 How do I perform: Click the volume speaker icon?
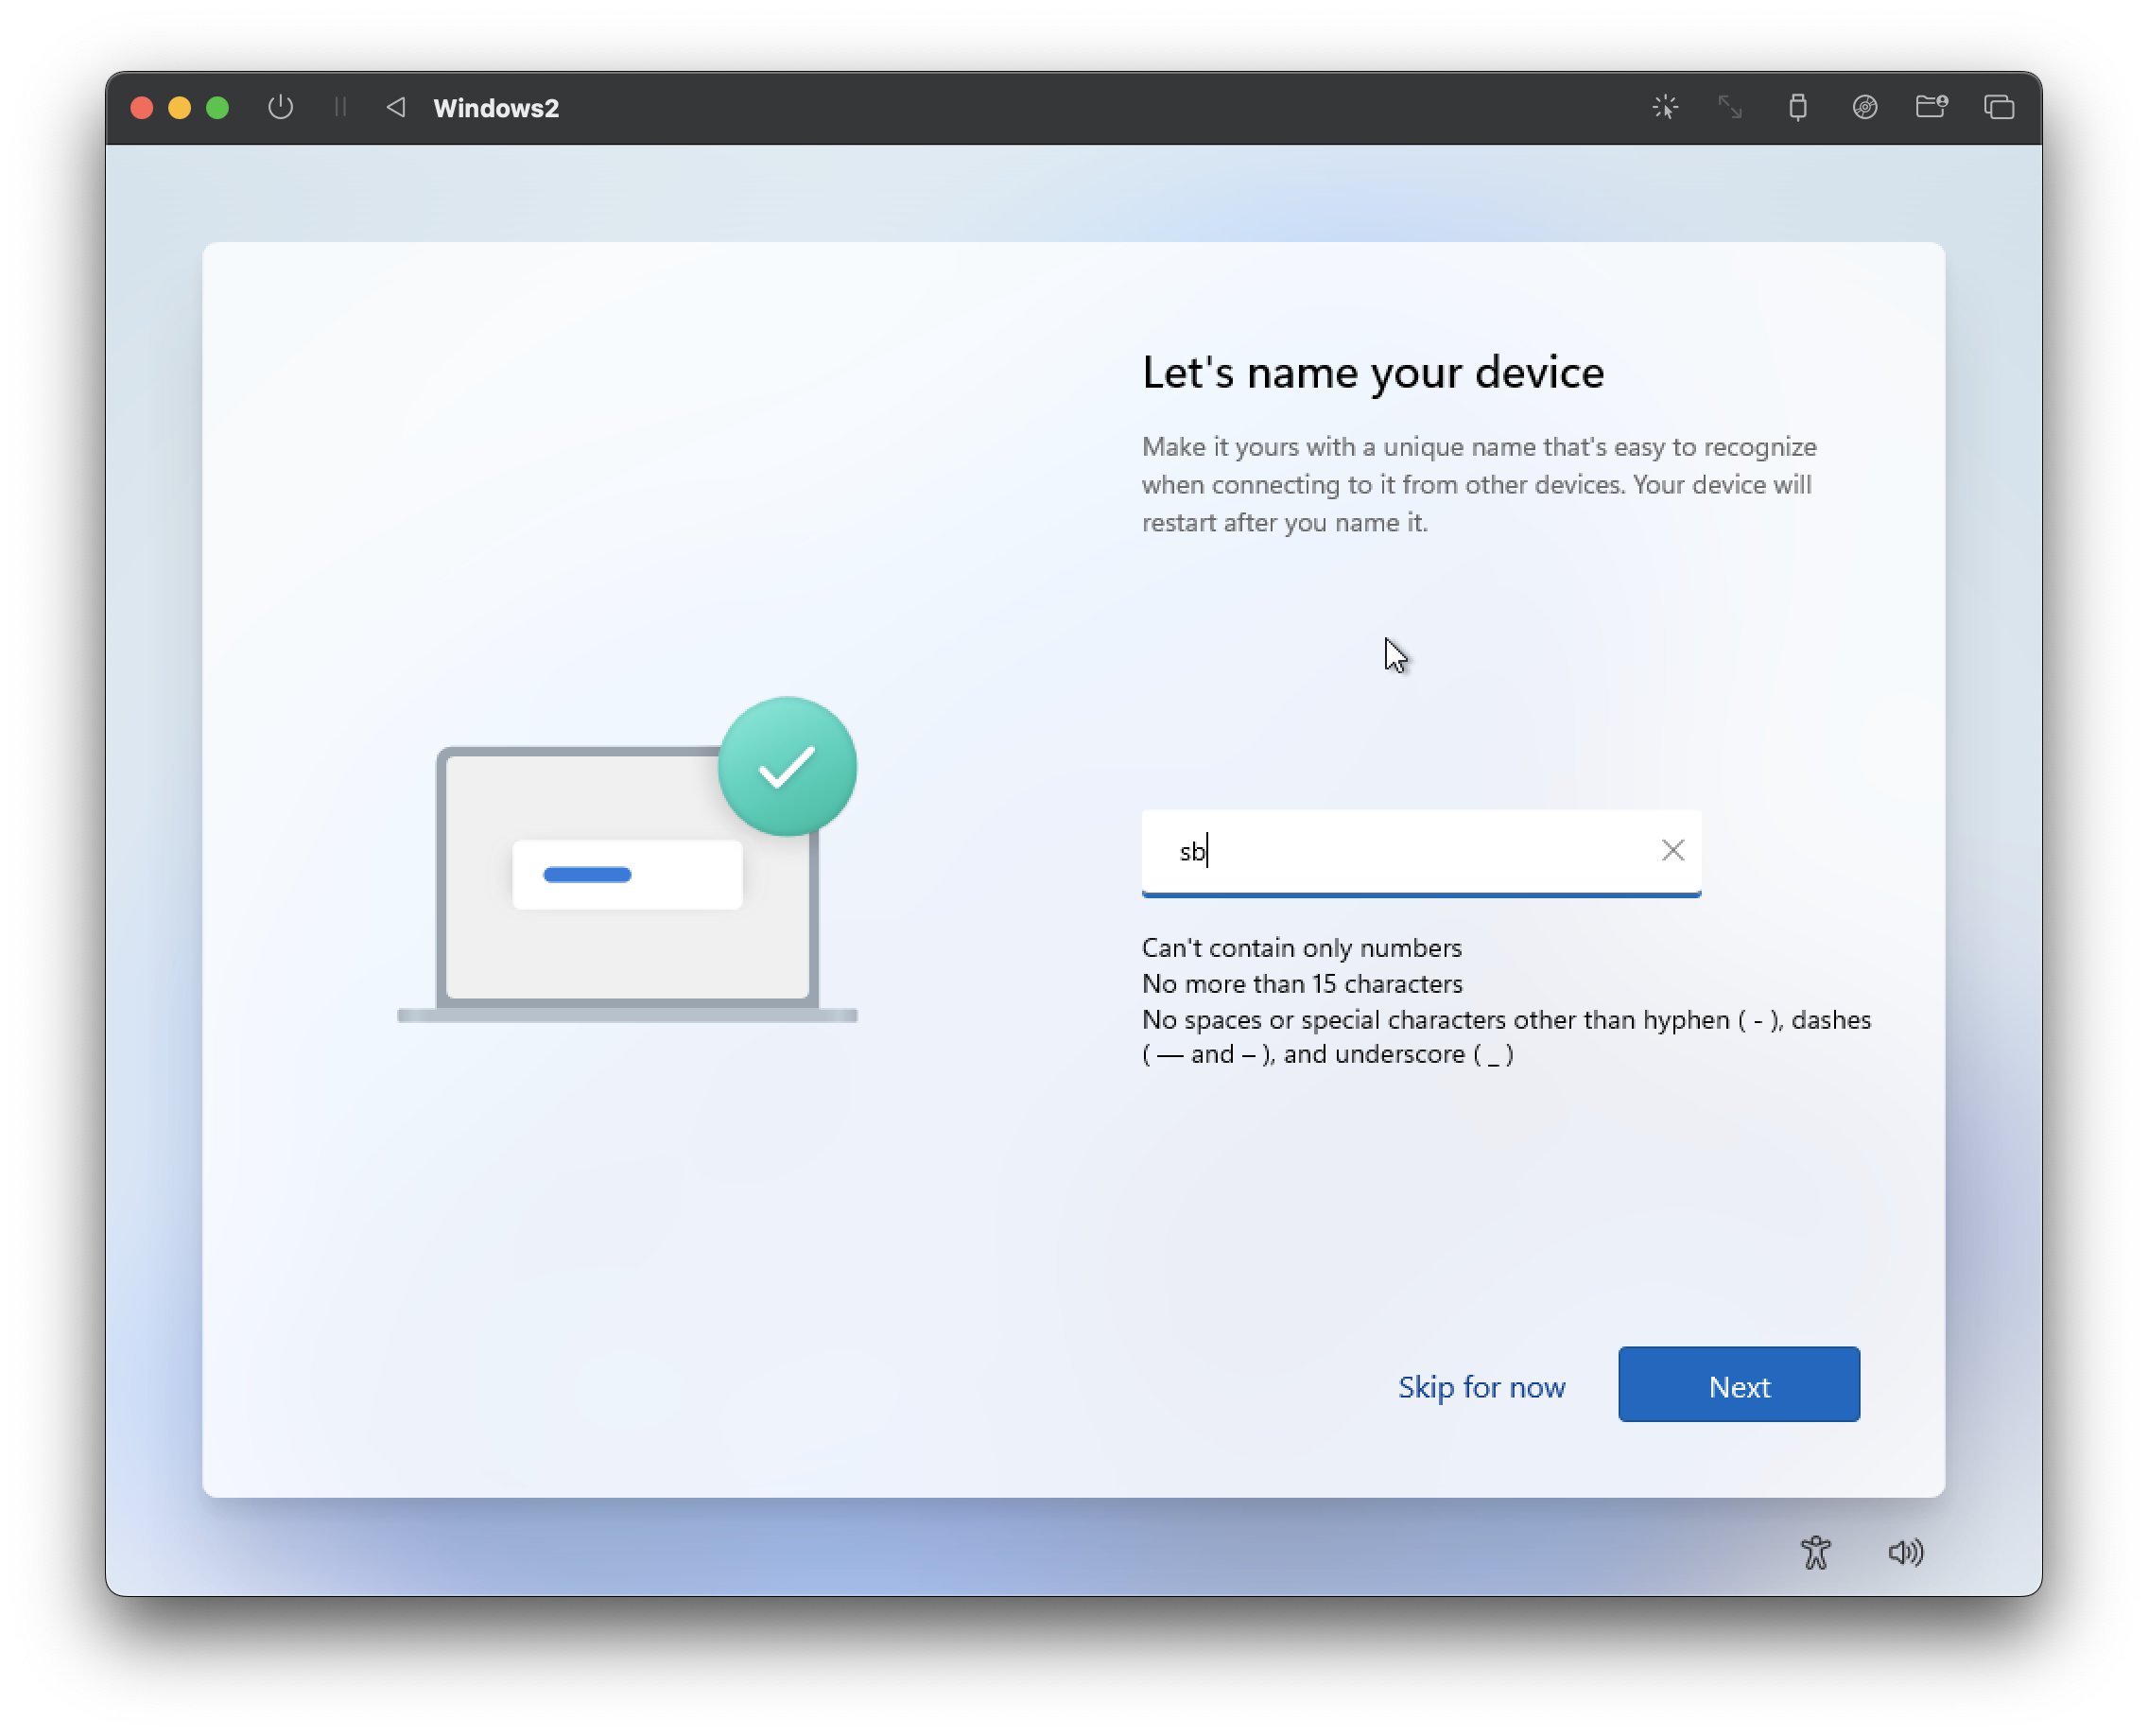click(x=1905, y=1552)
